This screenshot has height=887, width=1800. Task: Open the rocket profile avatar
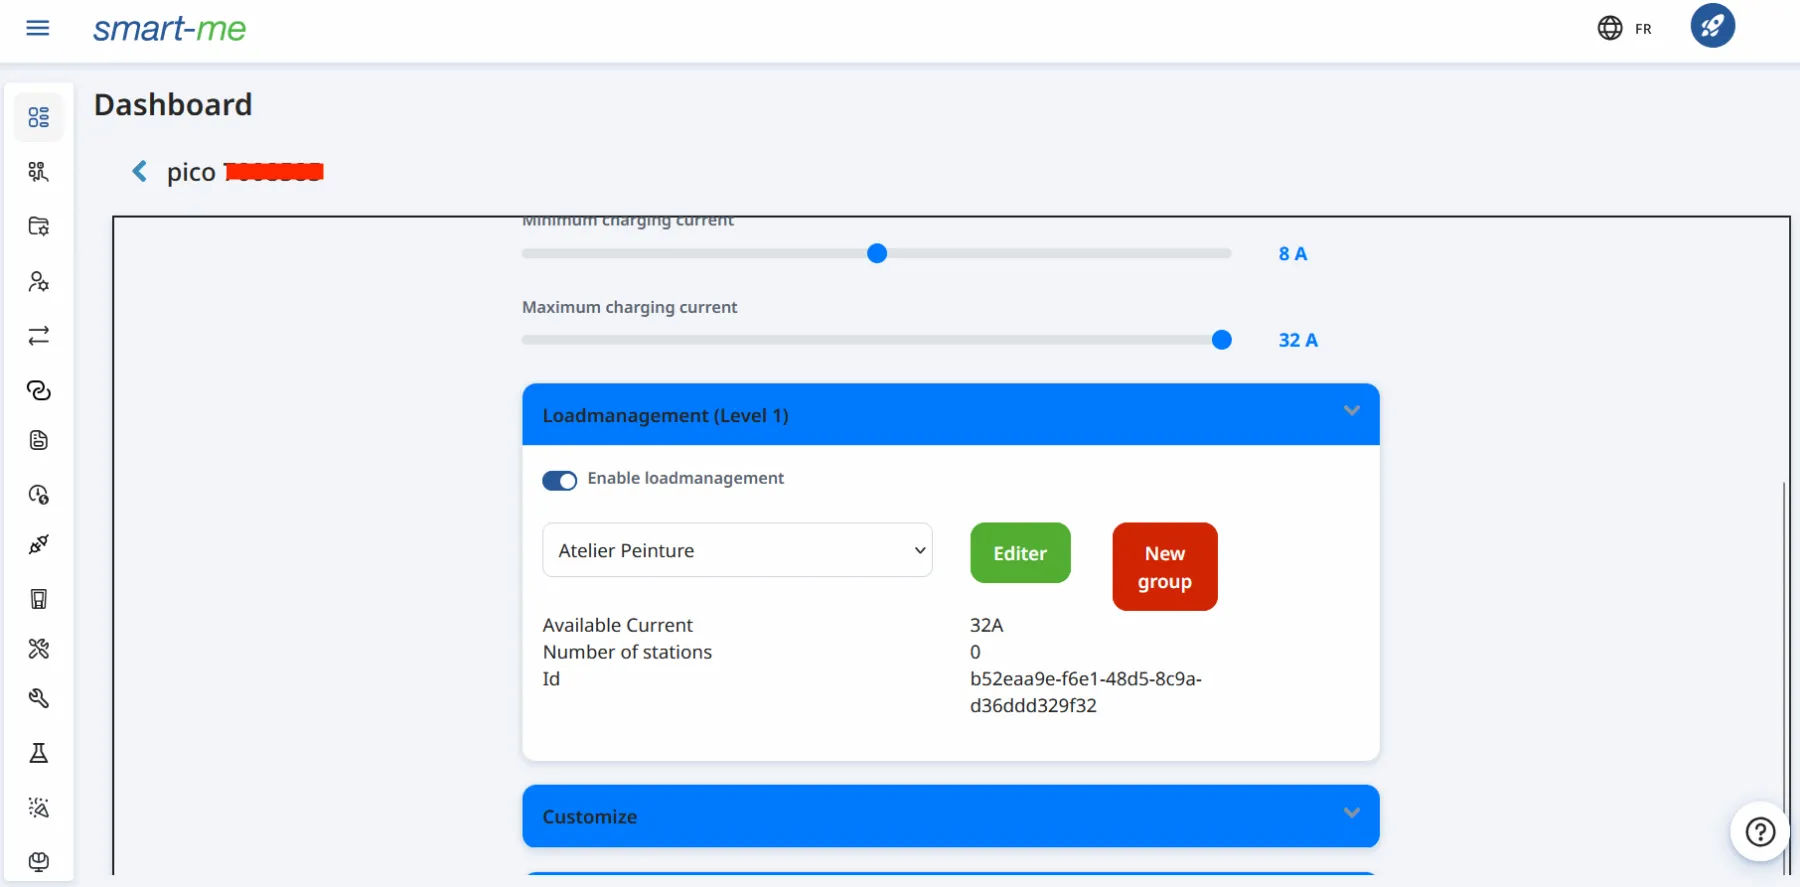pyautogui.click(x=1713, y=26)
